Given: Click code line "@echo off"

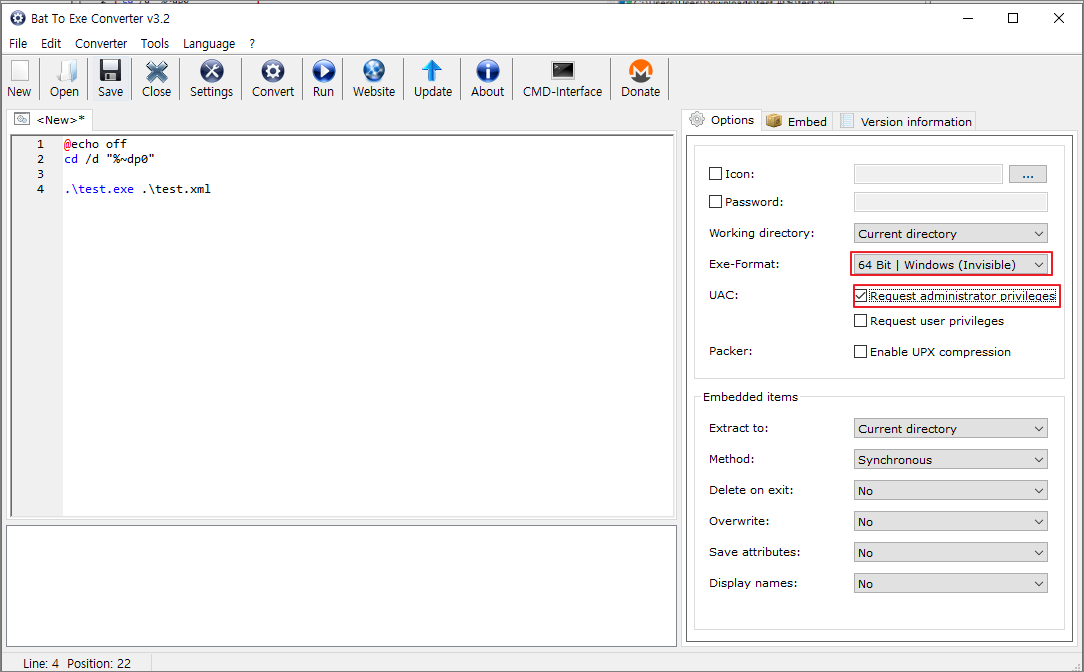Looking at the screenshot, I should coord(95,144).
